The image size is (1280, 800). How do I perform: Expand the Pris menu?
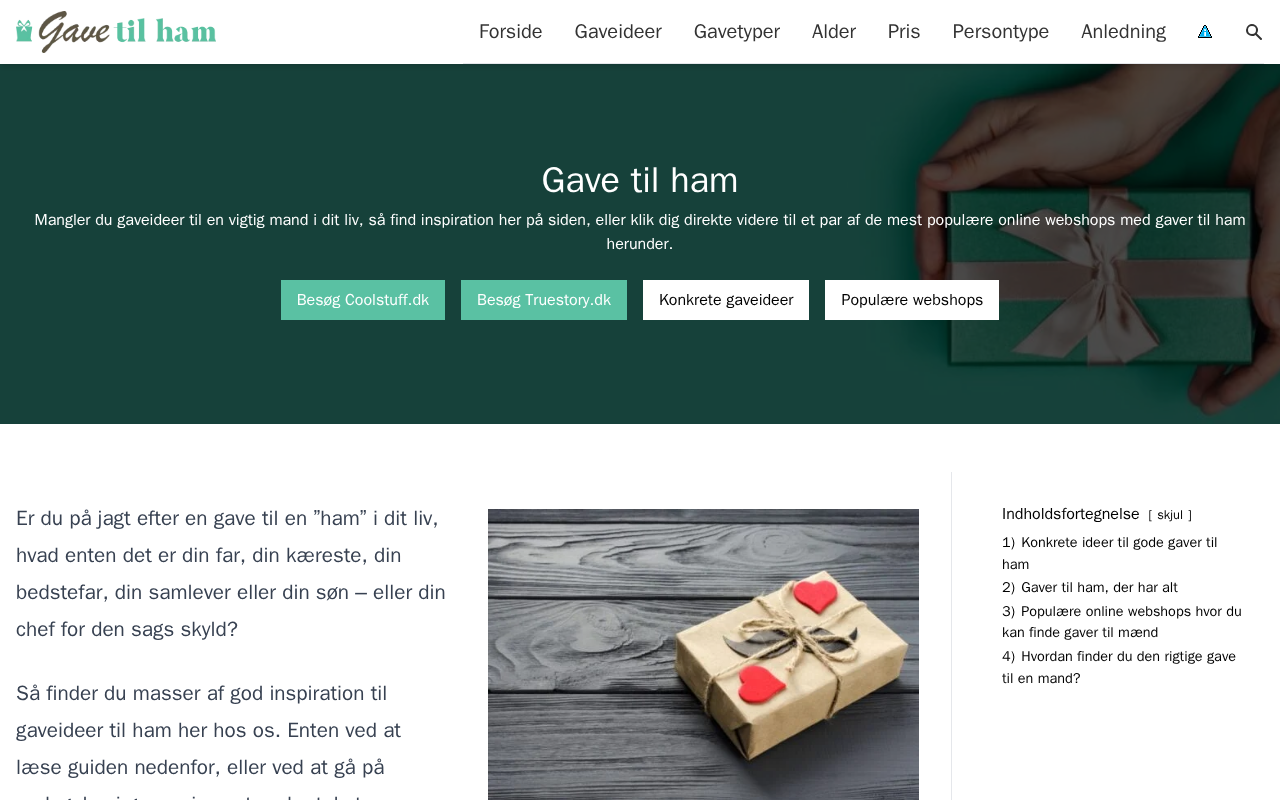pyautogui.click(x=904, y=32)
